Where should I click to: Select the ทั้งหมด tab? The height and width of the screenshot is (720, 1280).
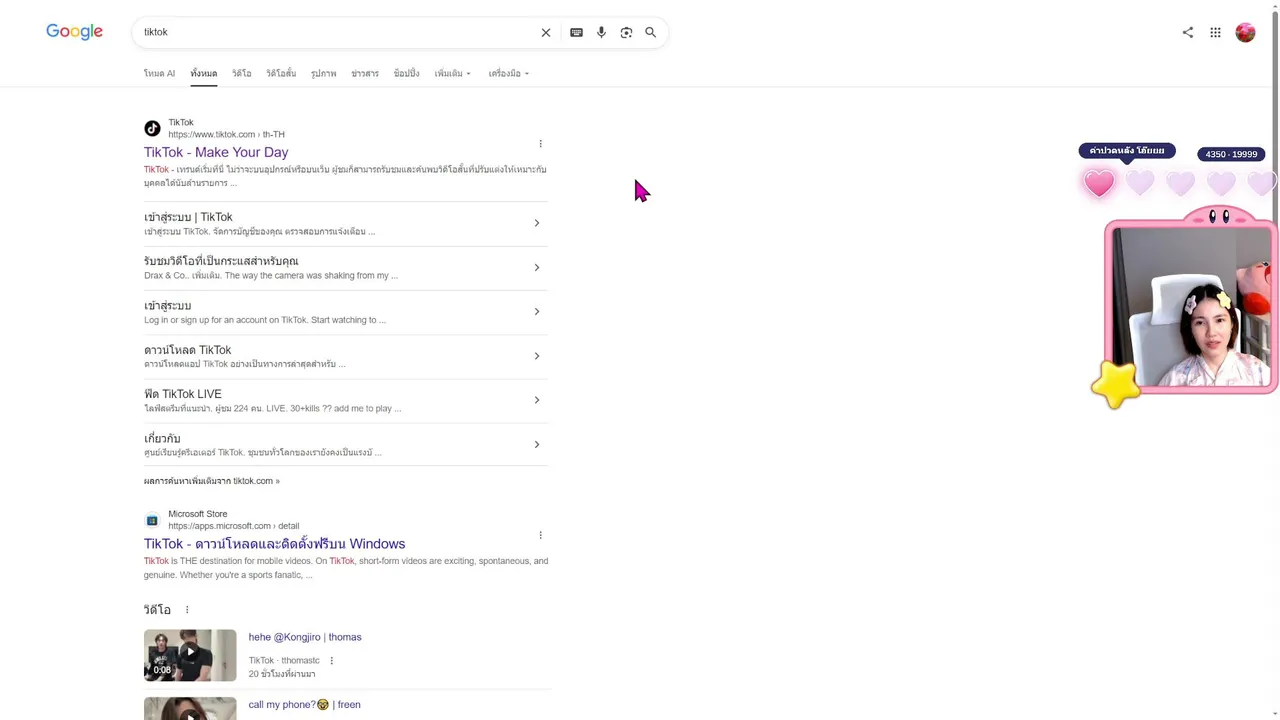click(203, 74)
